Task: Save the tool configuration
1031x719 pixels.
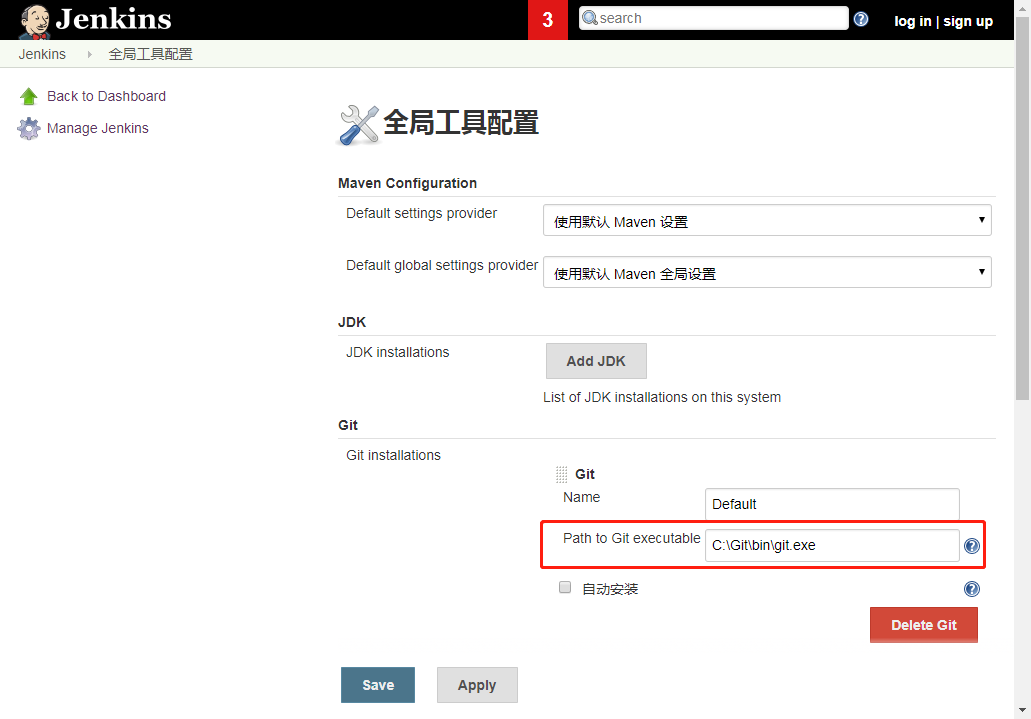Action: 378,685
